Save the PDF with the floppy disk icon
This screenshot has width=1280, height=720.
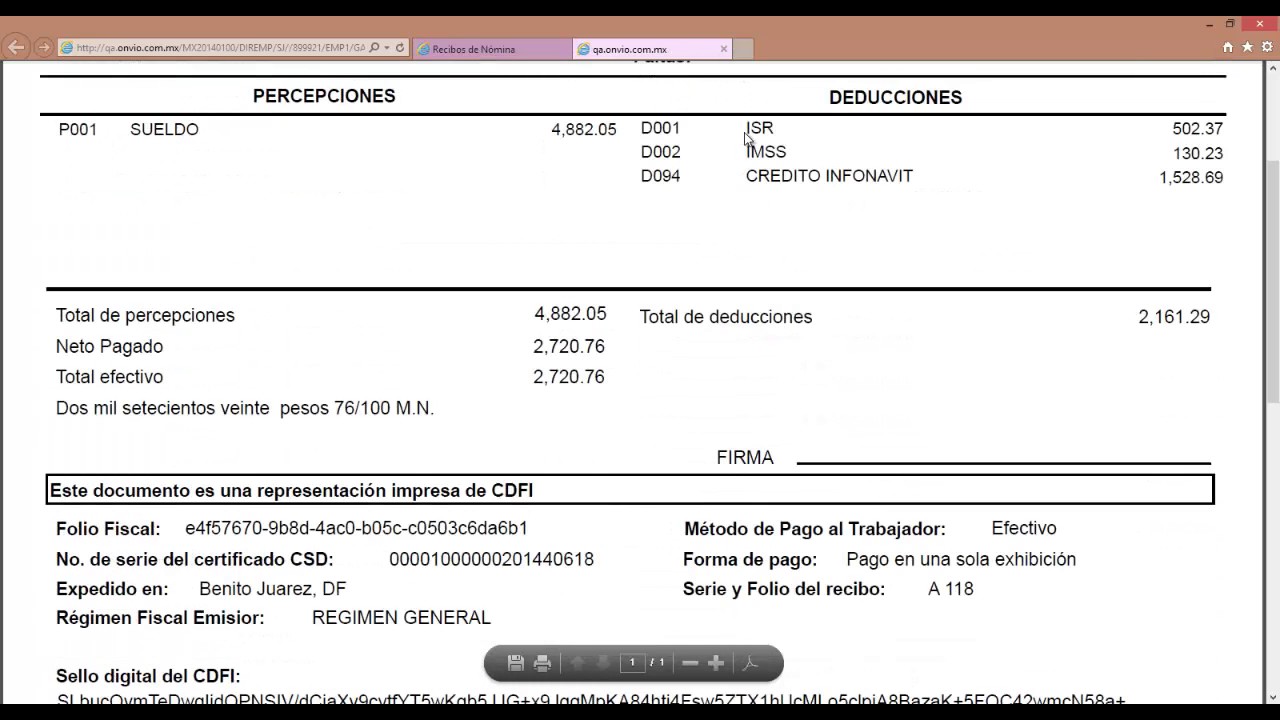pos(516,663)
